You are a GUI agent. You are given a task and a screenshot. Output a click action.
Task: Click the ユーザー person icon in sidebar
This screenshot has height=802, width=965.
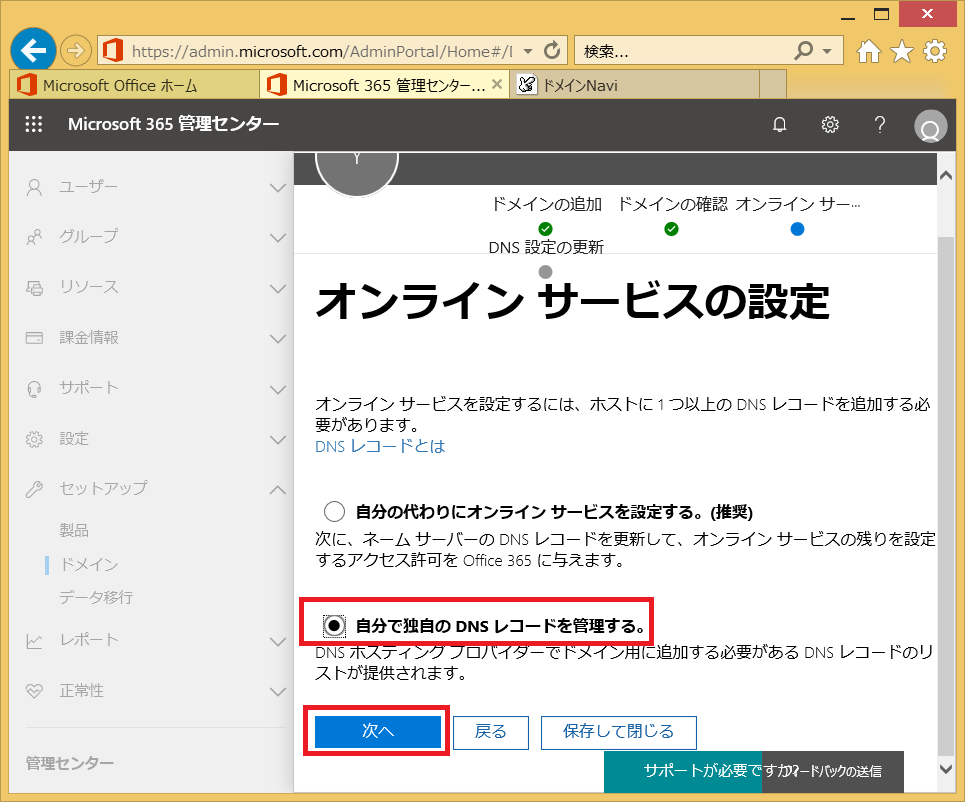34,187
